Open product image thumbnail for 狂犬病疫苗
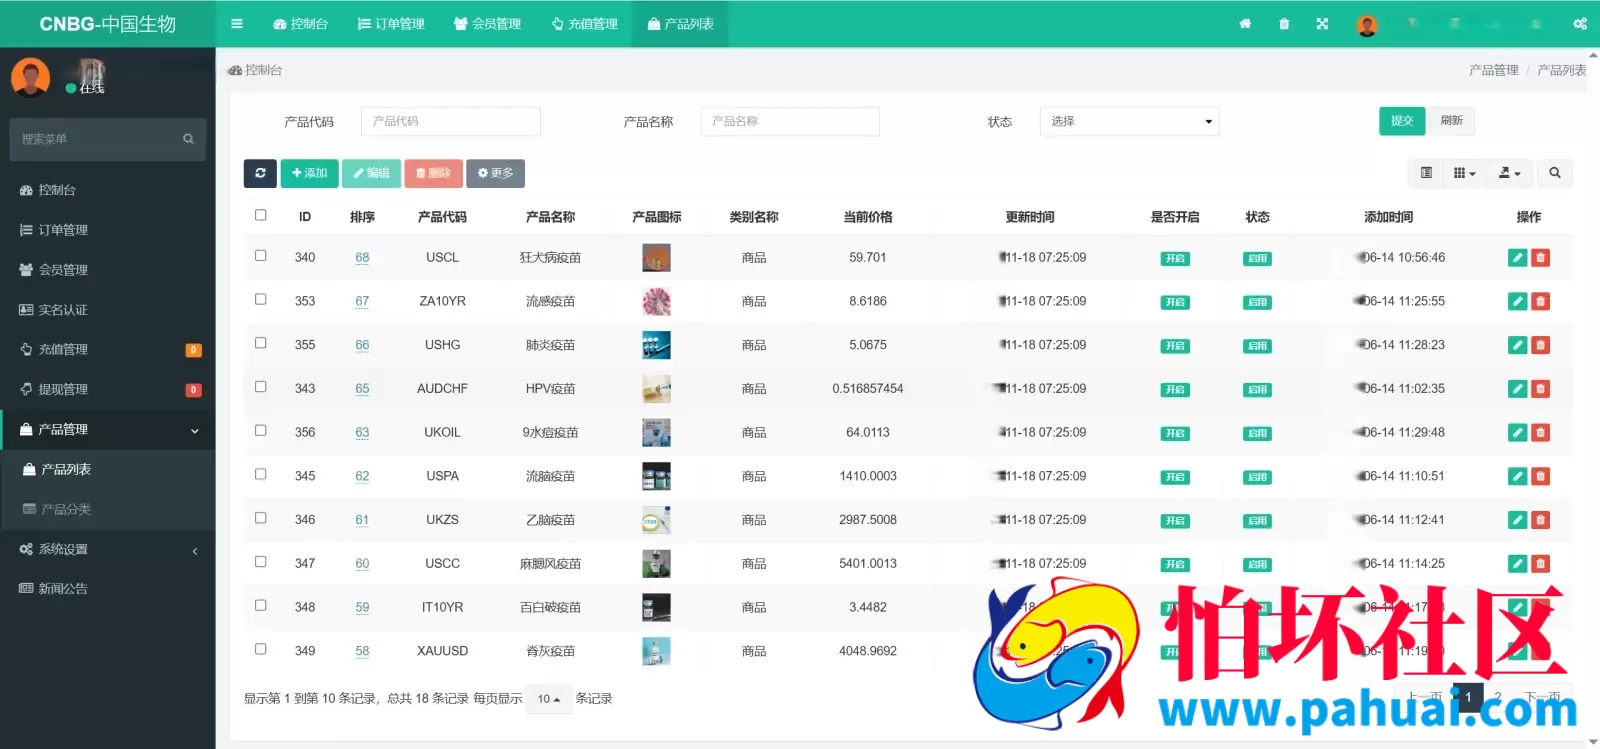Screen dimensions: 1600x749 [x=656, y=258]
